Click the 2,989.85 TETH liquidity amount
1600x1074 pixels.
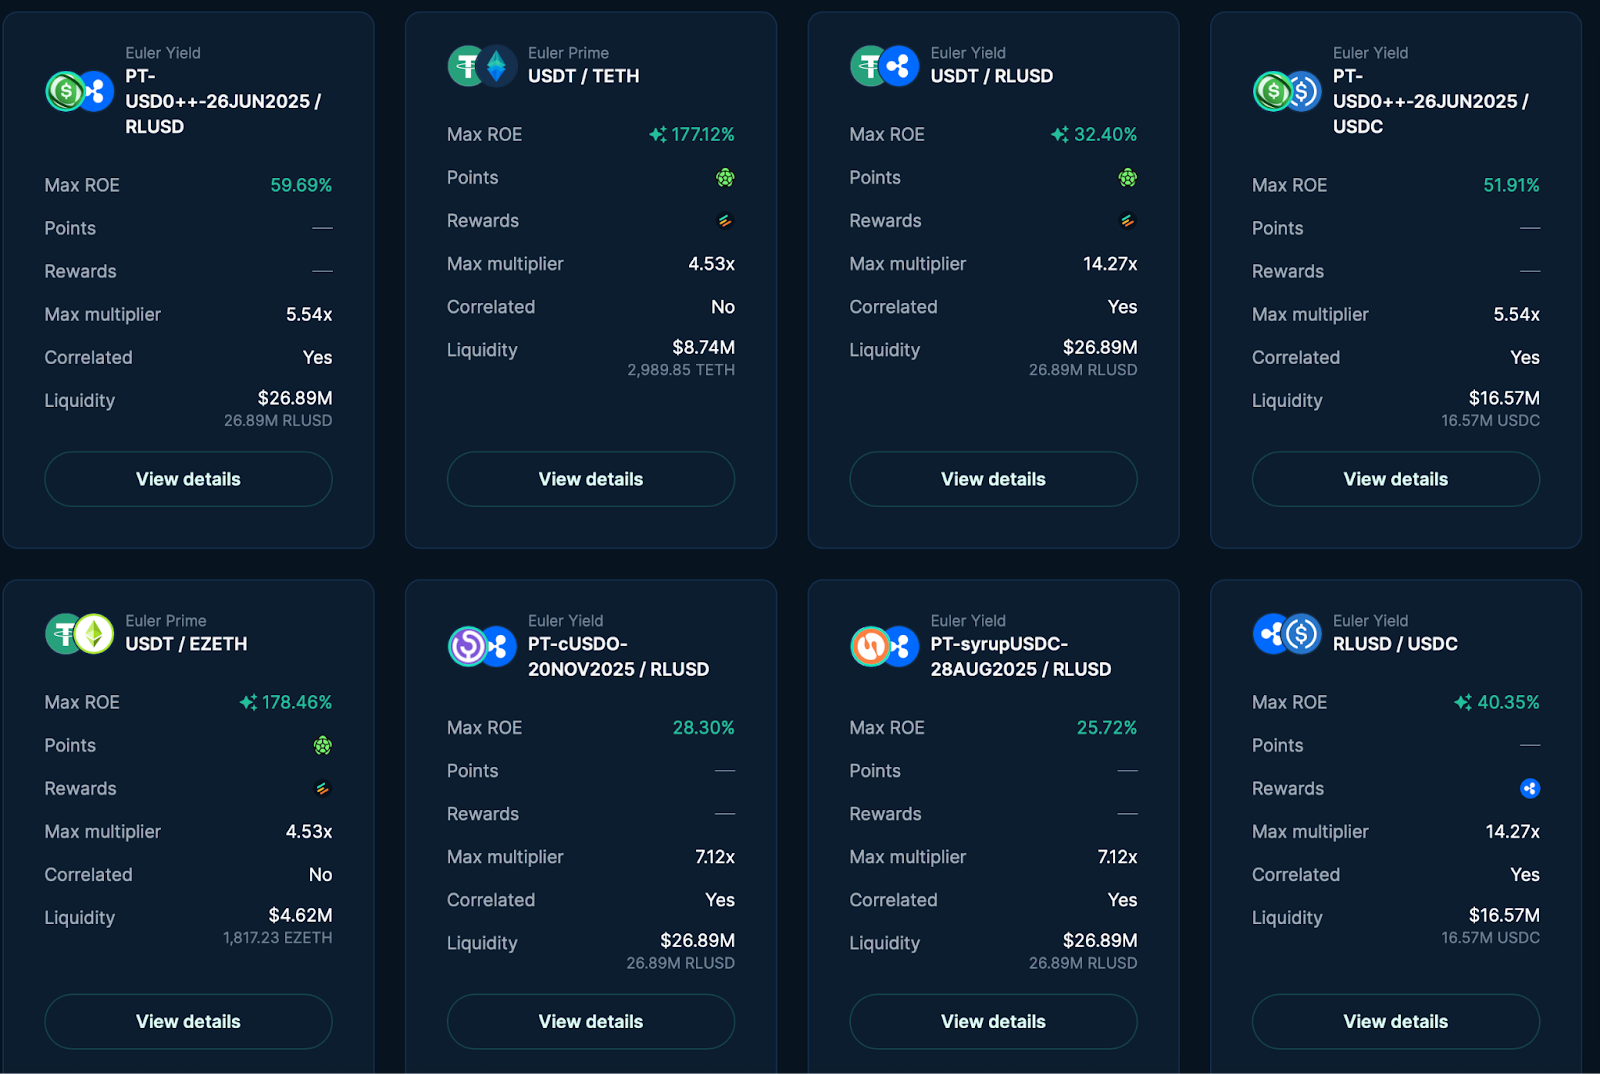click(681, 370)
